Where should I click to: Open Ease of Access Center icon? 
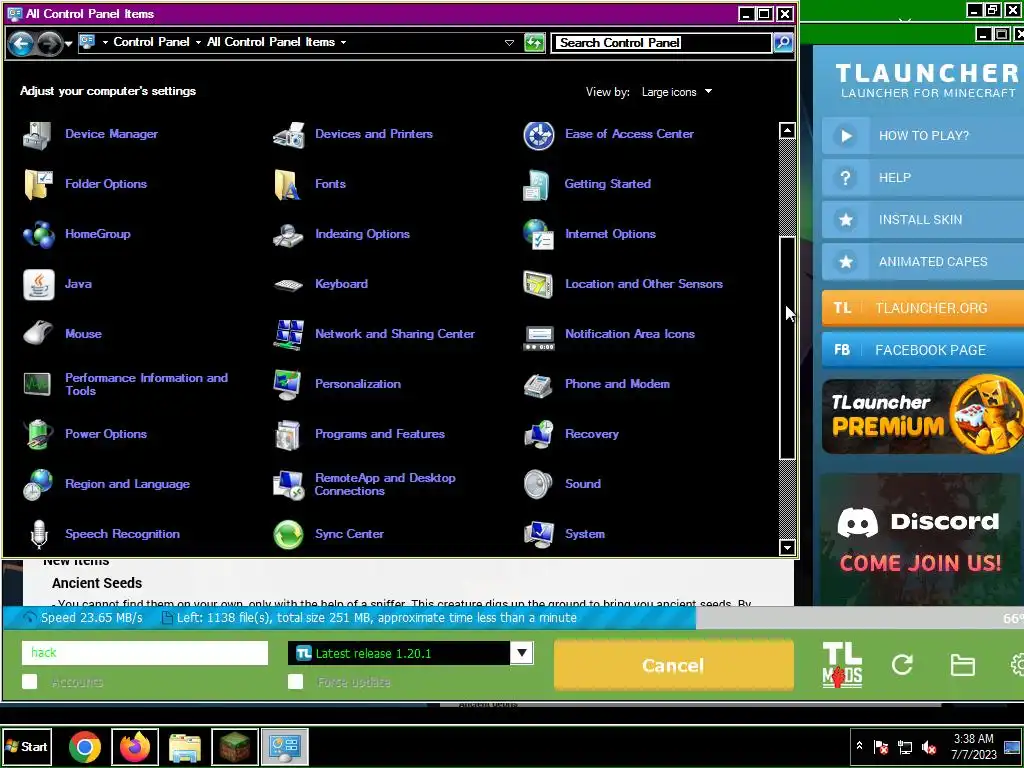[539, 135]
